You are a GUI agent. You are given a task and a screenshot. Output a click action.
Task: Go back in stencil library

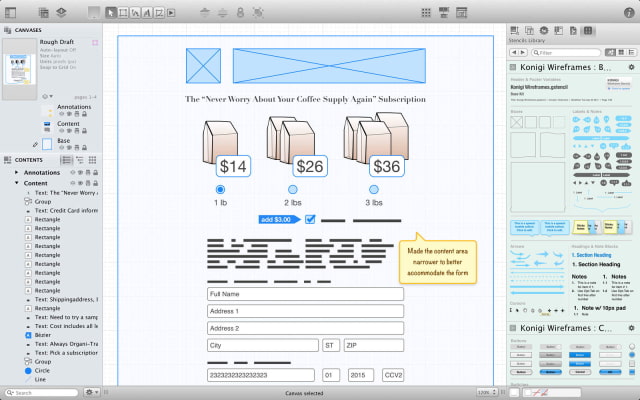(x=514, y=53)
